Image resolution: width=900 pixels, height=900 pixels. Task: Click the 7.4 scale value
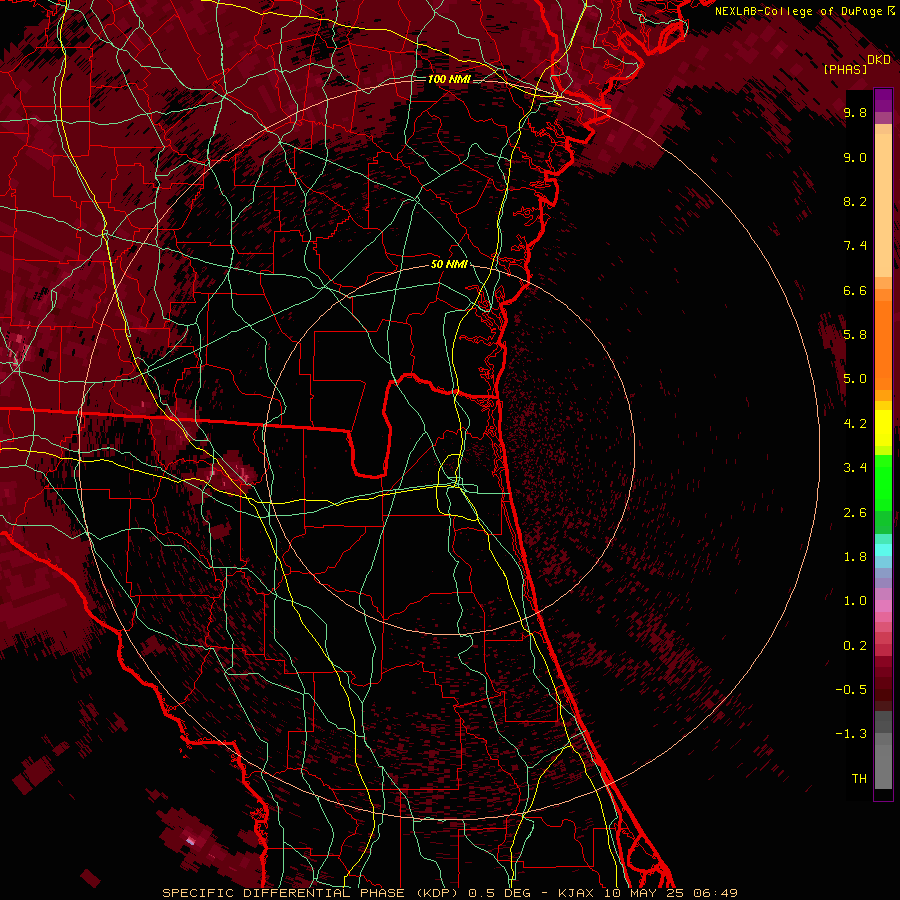855,246
